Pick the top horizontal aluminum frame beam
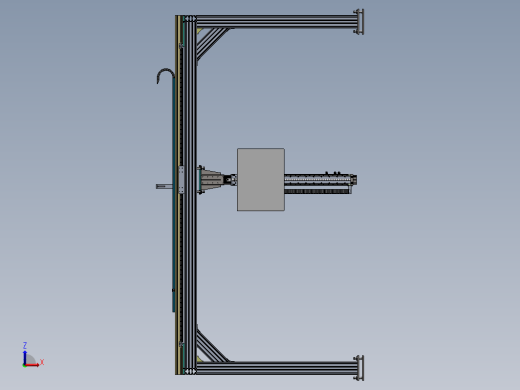 point(276,21)
